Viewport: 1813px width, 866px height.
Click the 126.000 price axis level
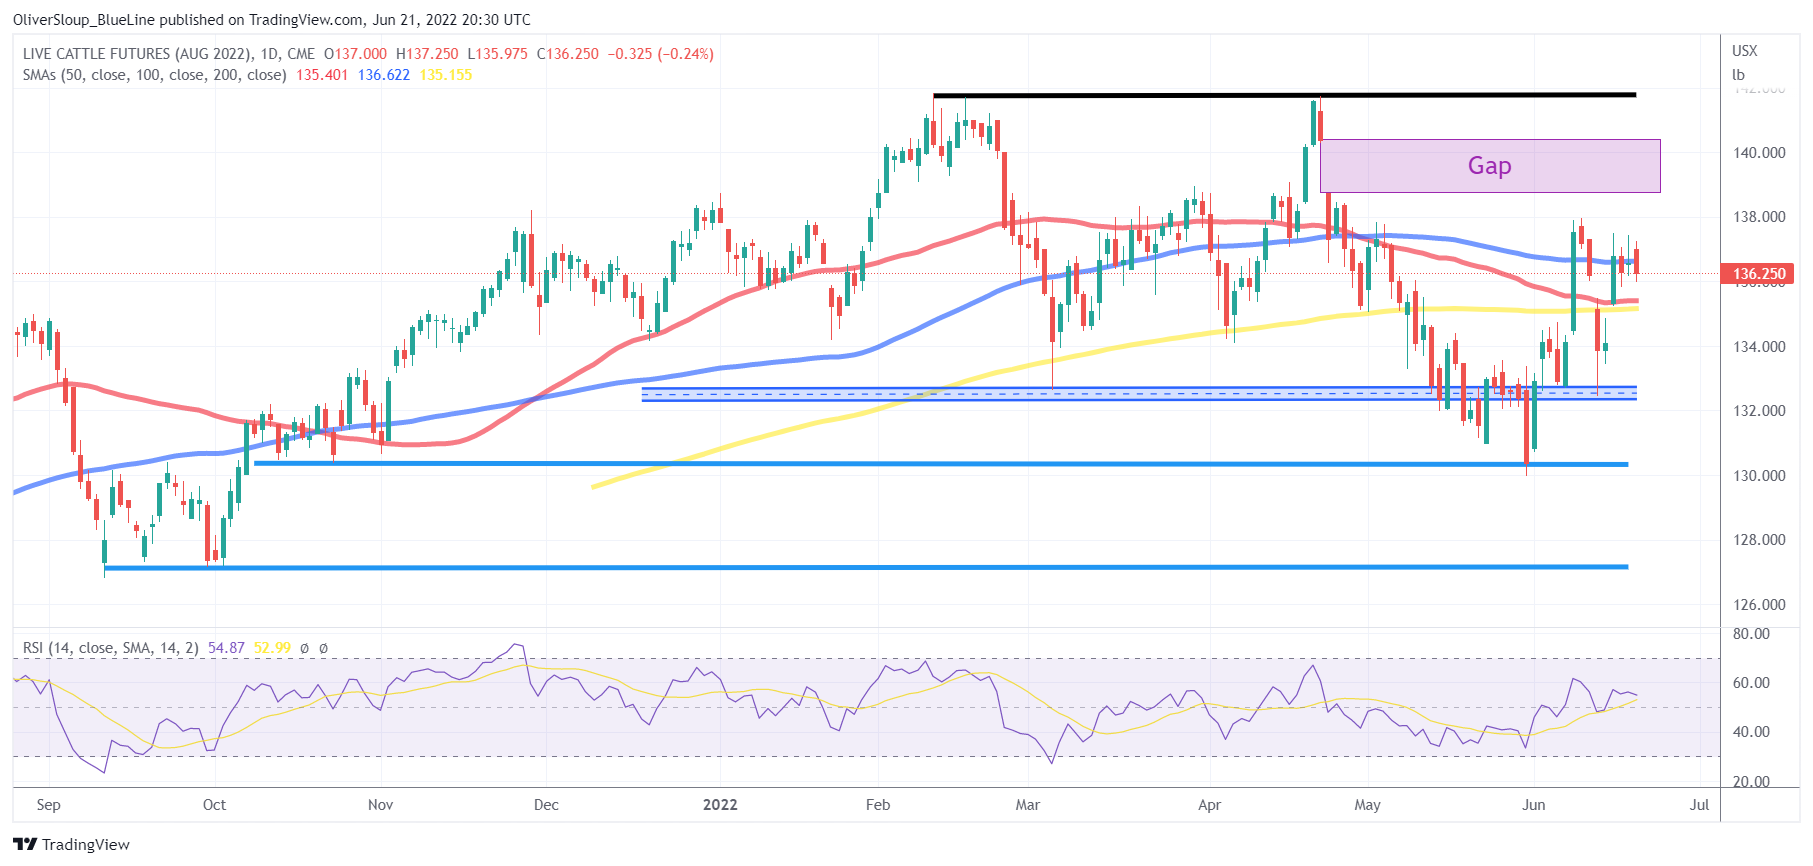pos(1759,605)
